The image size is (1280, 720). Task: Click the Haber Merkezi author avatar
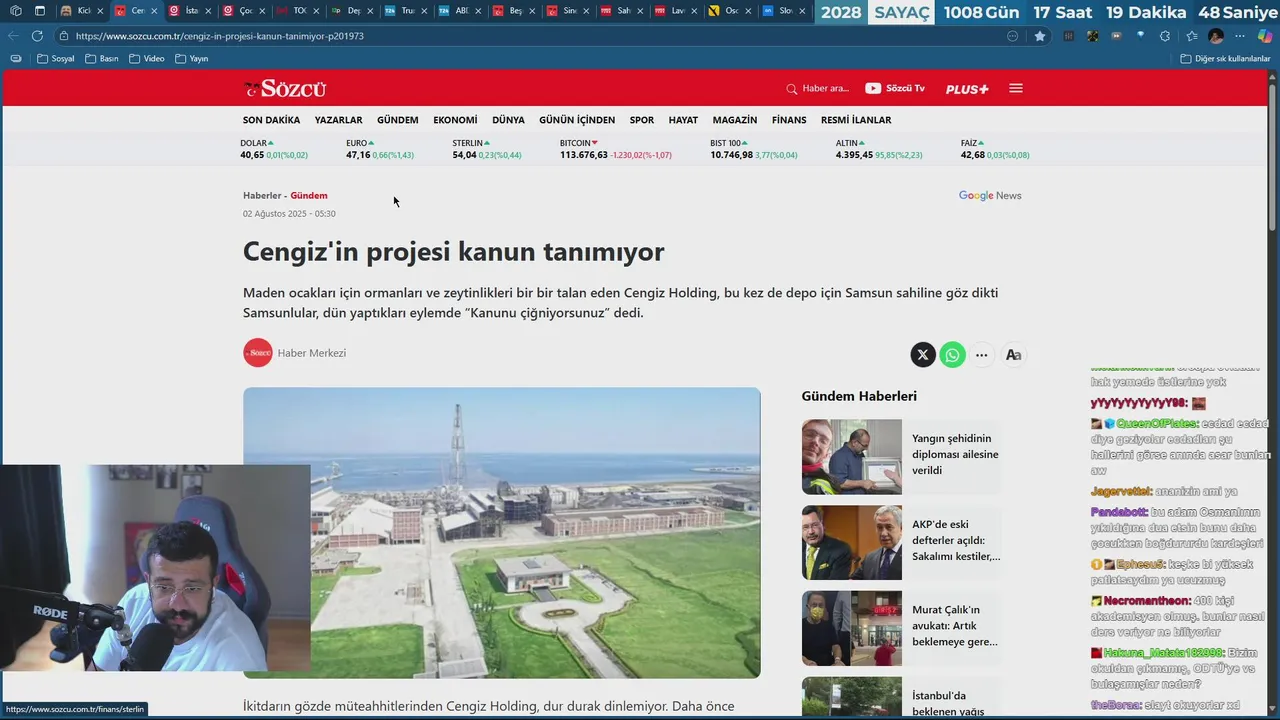point(258,353)
